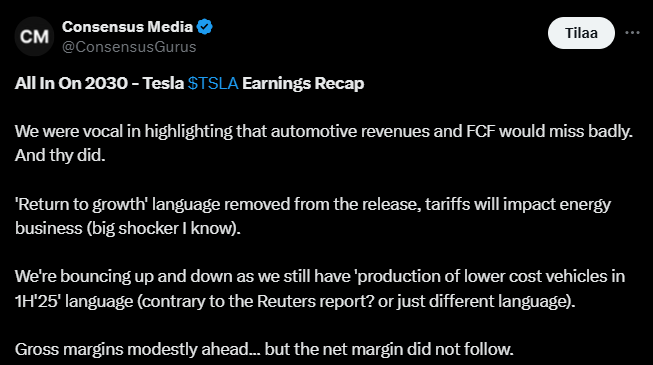Click the 'business (big shocker I know).' line
Image resolution: width=653 pixels, height=365 pixels.
pos(128,228)
